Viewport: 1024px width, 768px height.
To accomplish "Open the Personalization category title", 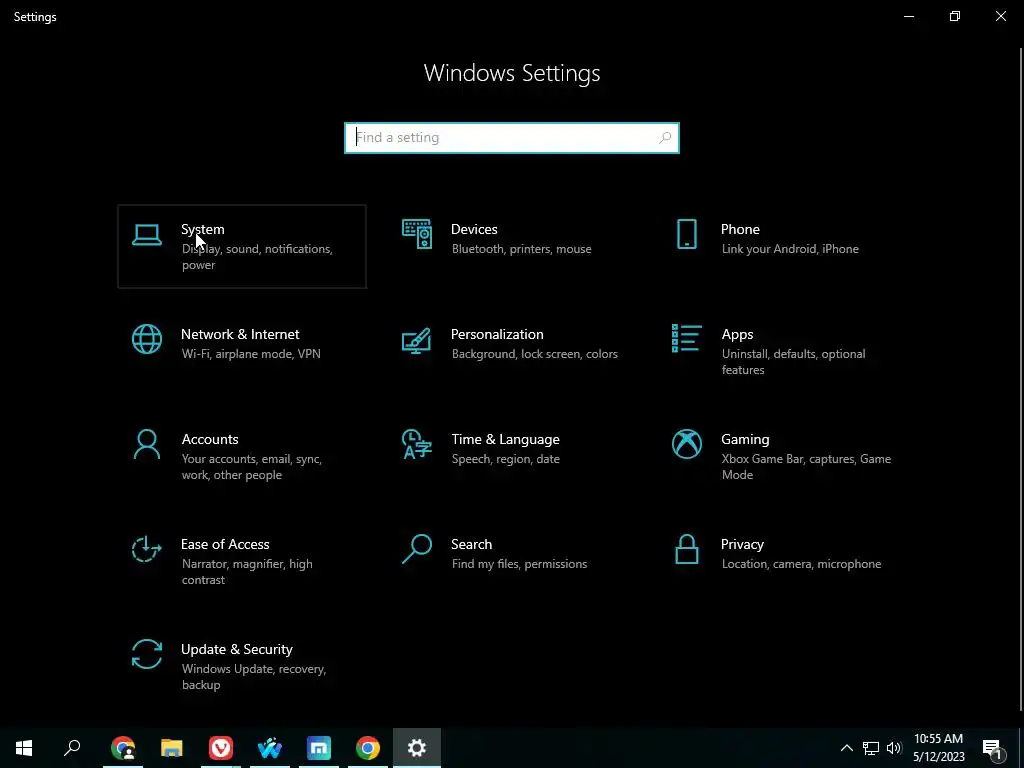I will [497, 334].
